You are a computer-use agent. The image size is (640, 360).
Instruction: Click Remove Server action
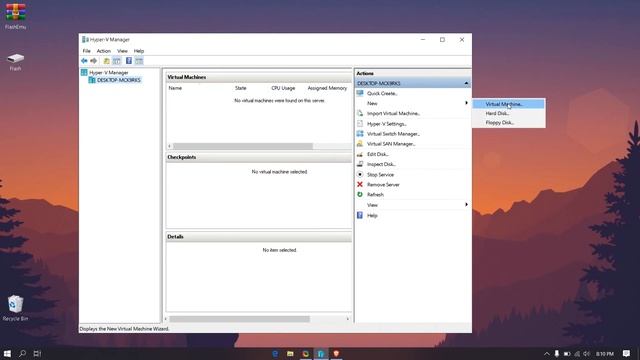pos(383,185)
